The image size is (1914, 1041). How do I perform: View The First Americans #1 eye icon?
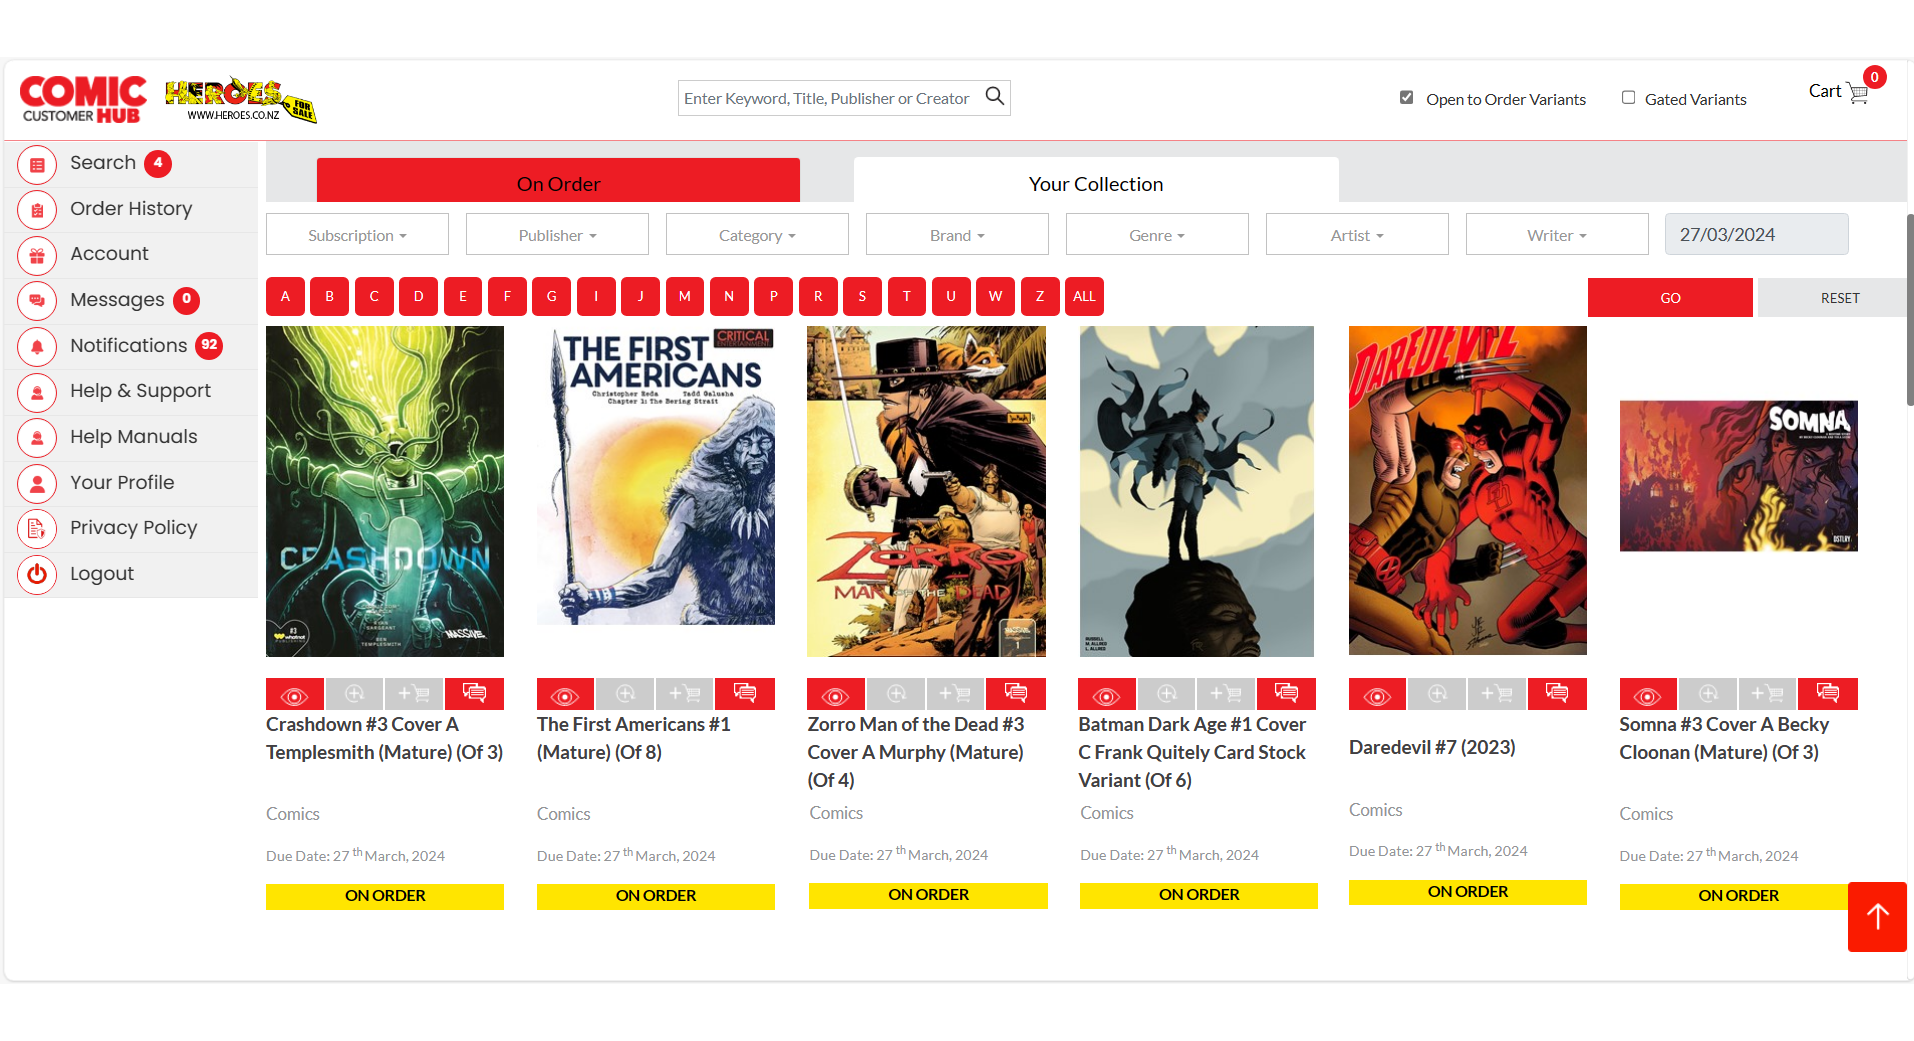point(565,694)
